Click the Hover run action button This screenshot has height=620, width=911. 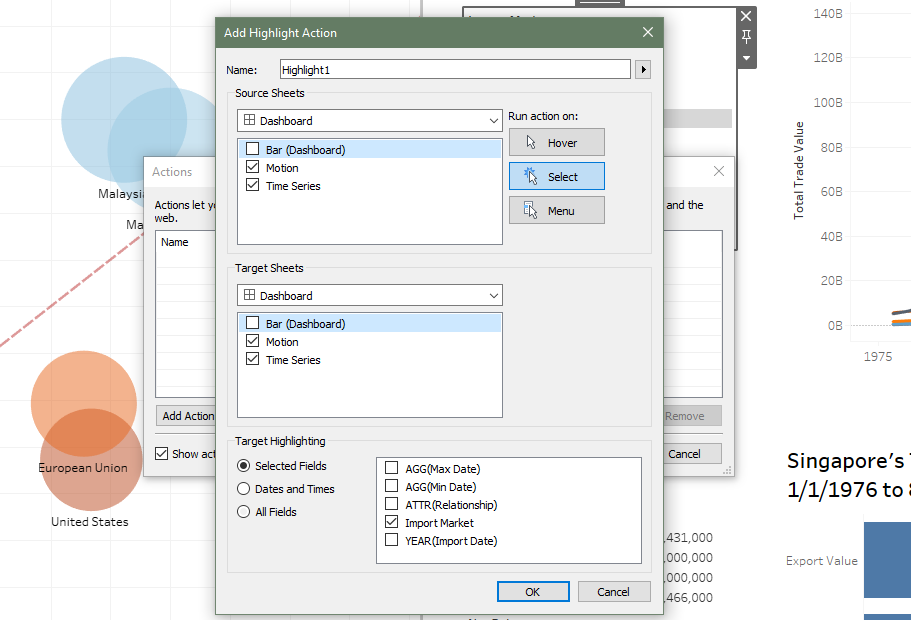pyautogui.click(x=556, y=143)
